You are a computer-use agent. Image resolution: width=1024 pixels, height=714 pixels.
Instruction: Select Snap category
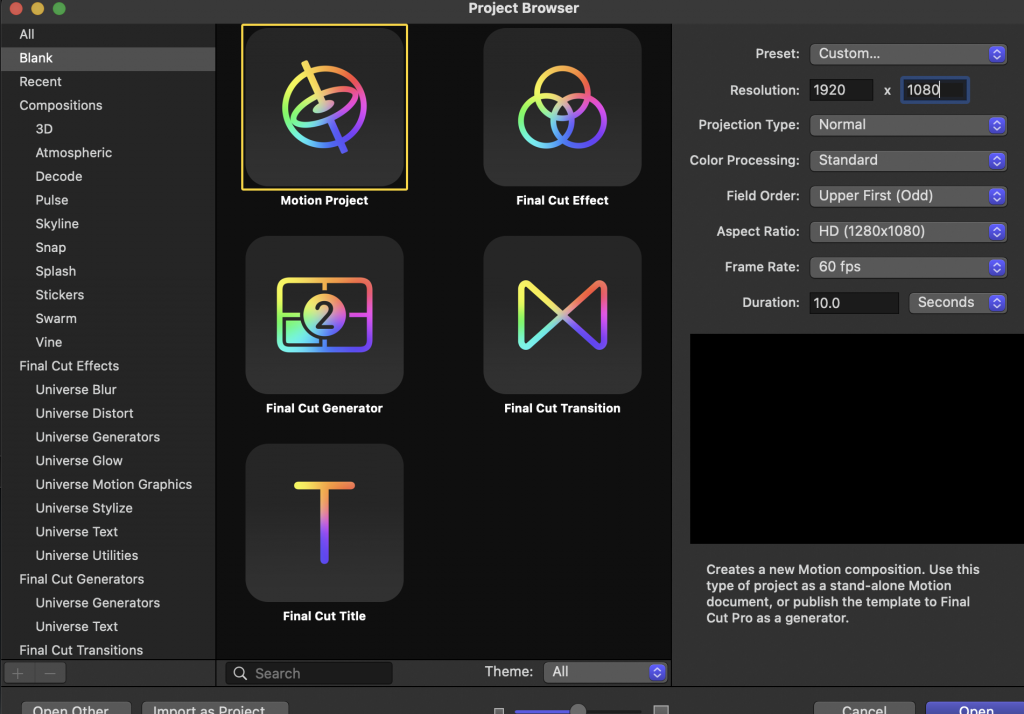click(x=108, y=248)
